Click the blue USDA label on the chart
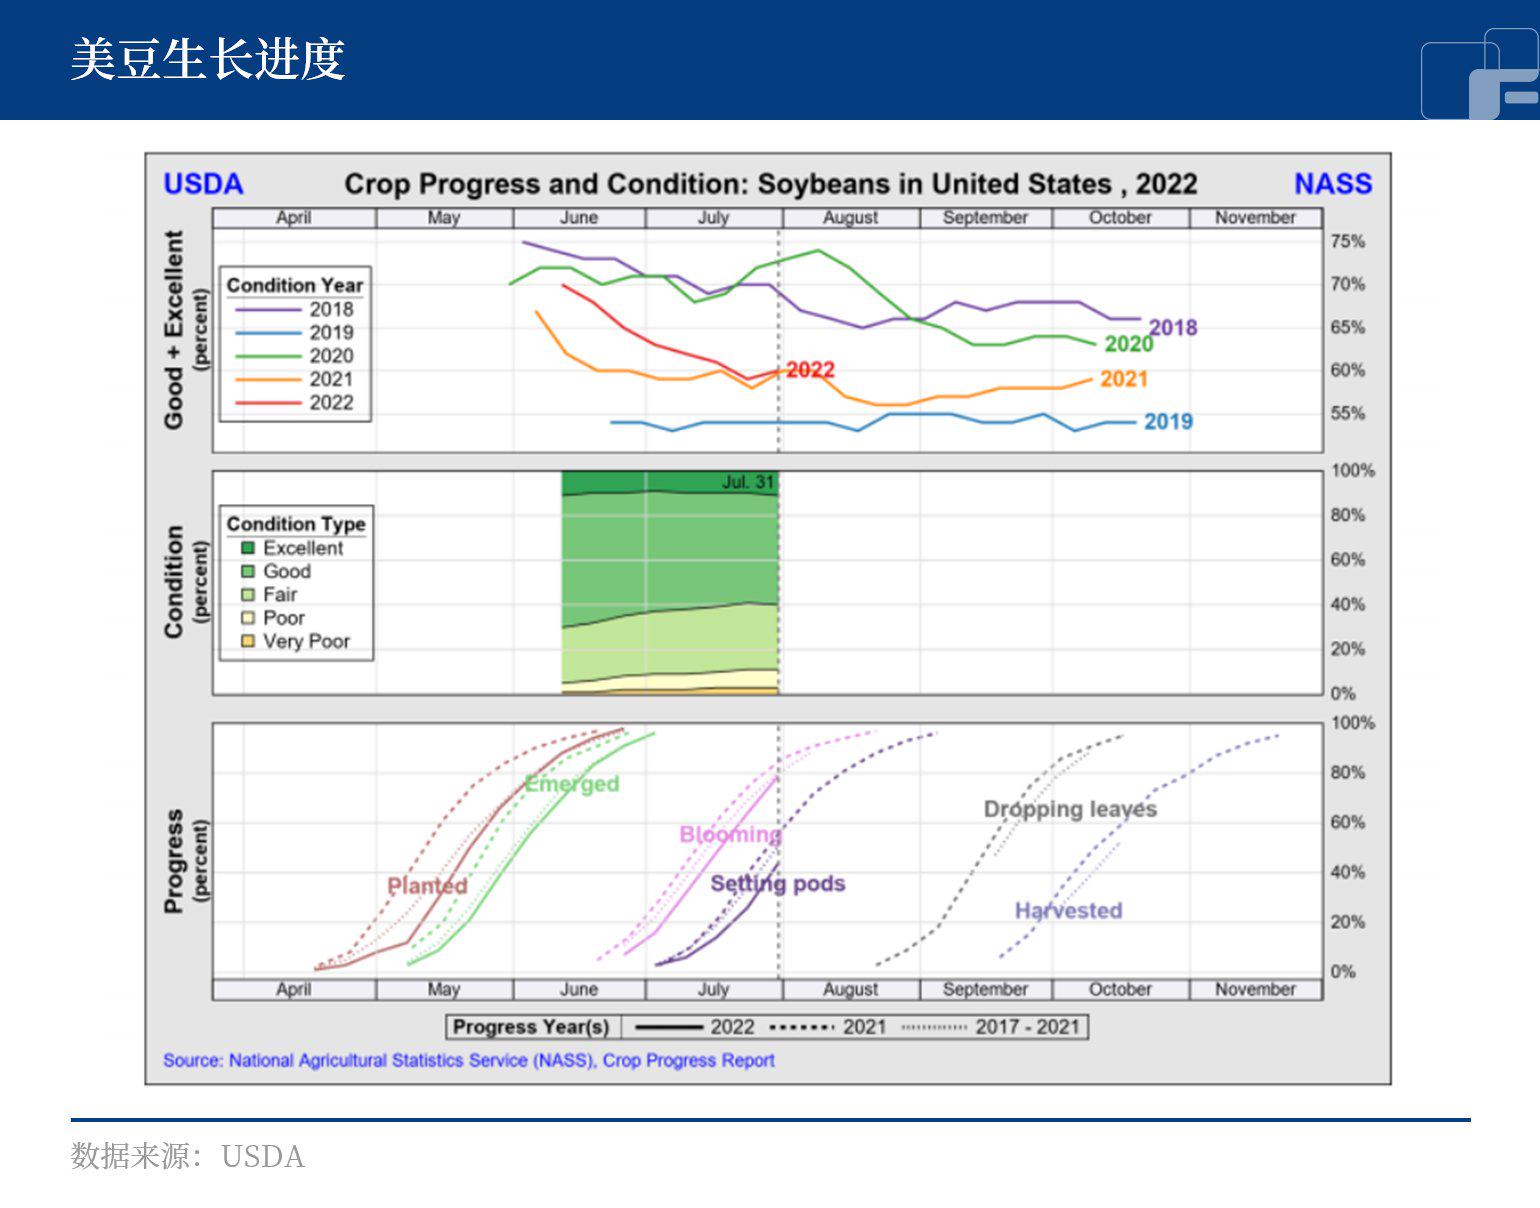 203,184
